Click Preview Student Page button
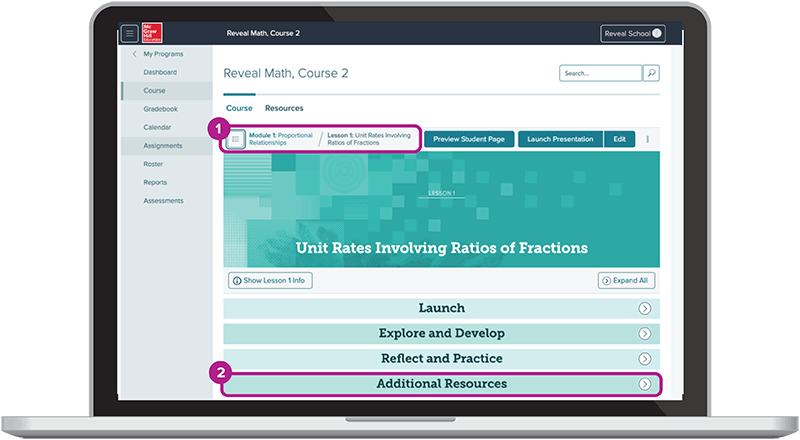The image size is (800, 440). tap(469, 139)
